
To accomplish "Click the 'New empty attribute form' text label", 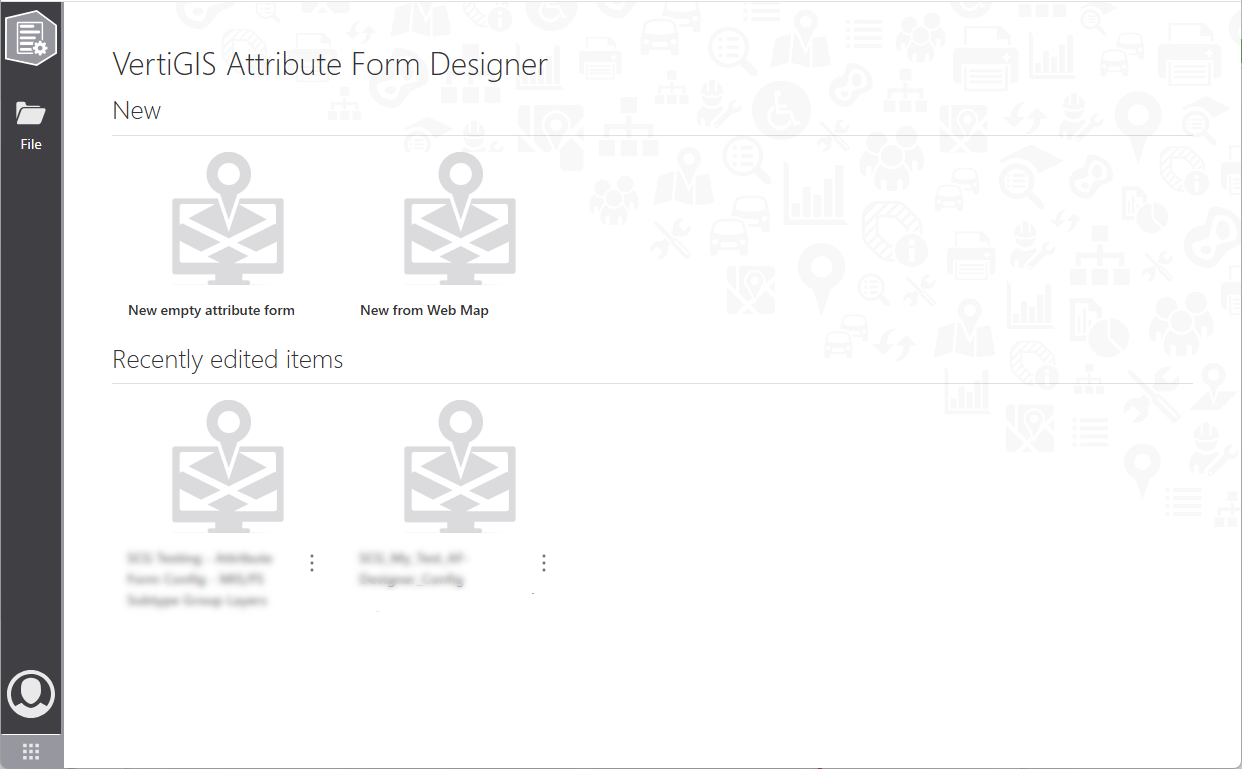I will point(211,311).
